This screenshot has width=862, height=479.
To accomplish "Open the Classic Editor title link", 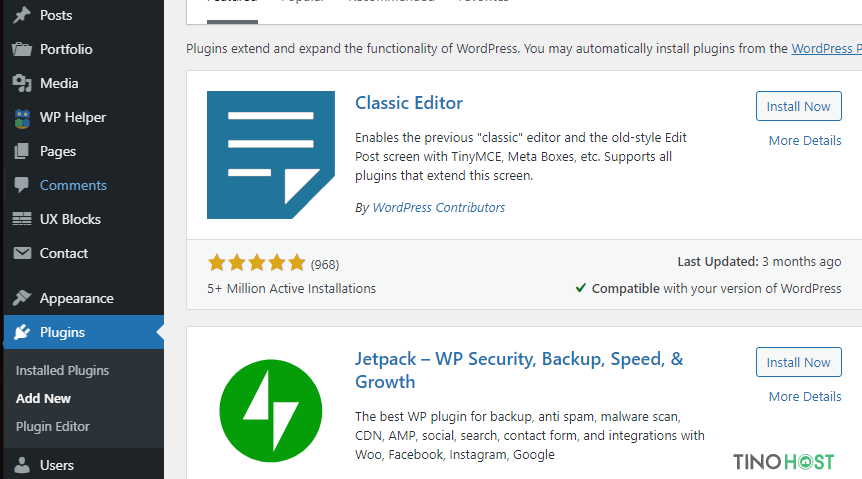I will [x=408, y=103].
